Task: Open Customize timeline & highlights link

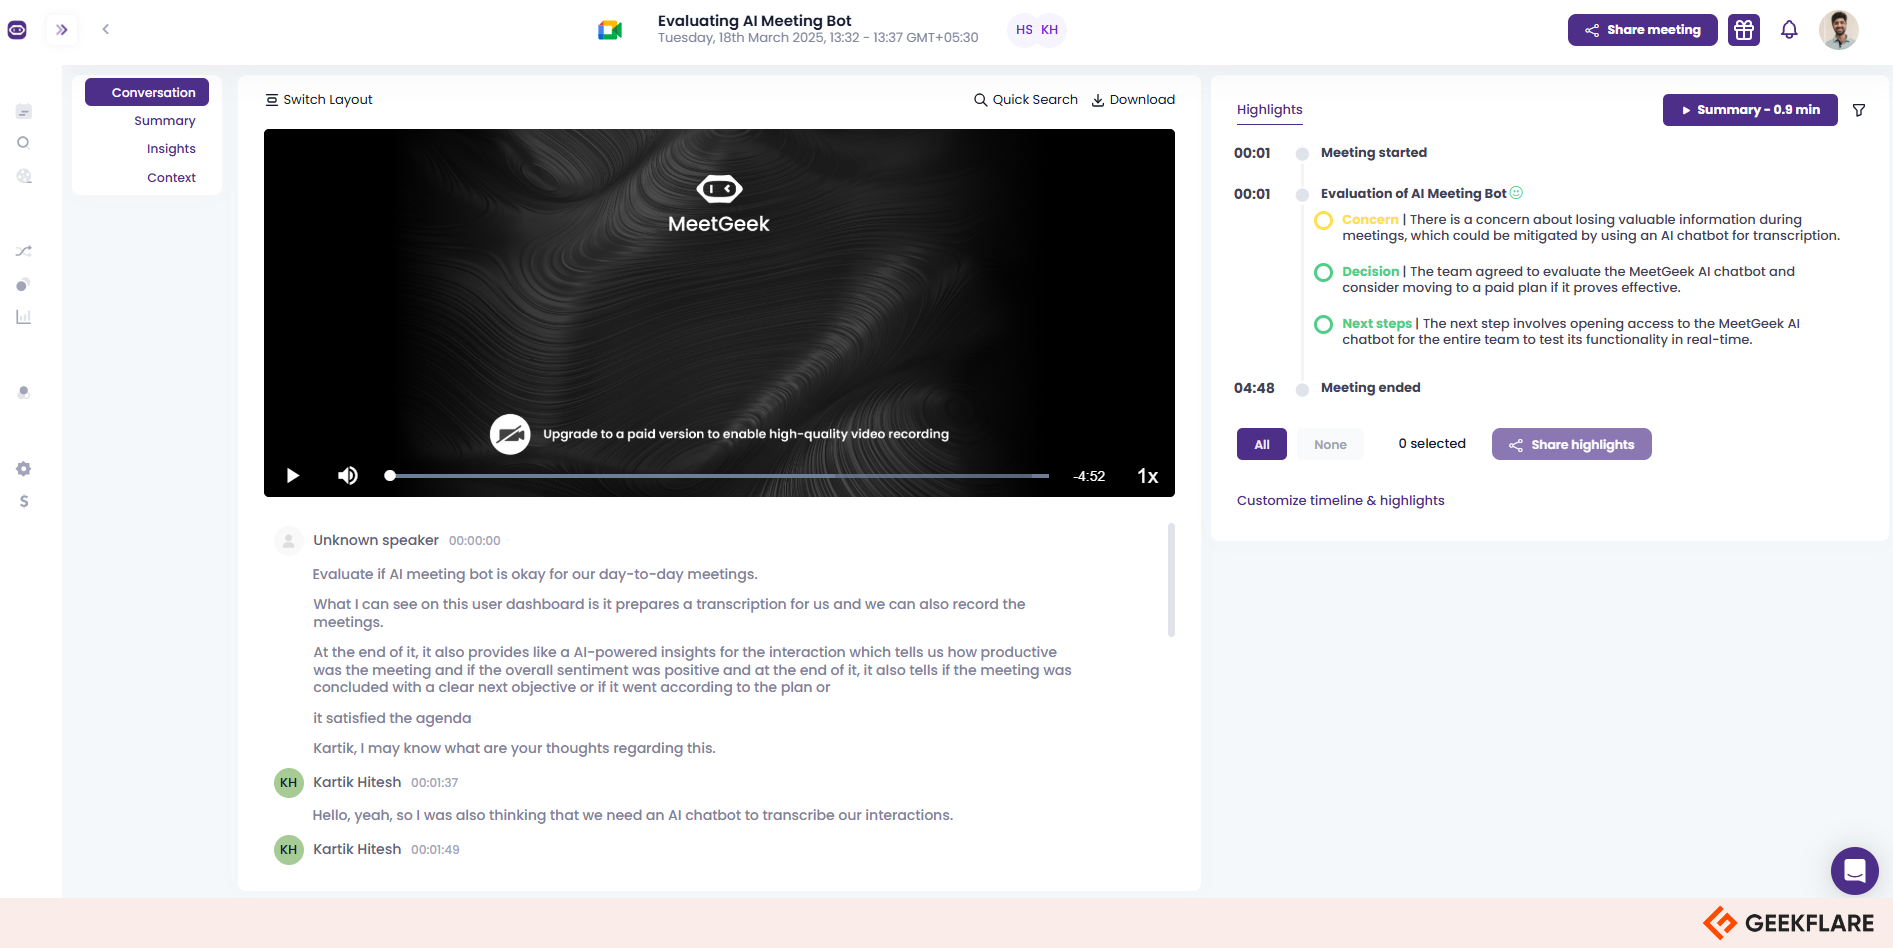Action: tap(1340, 500)
